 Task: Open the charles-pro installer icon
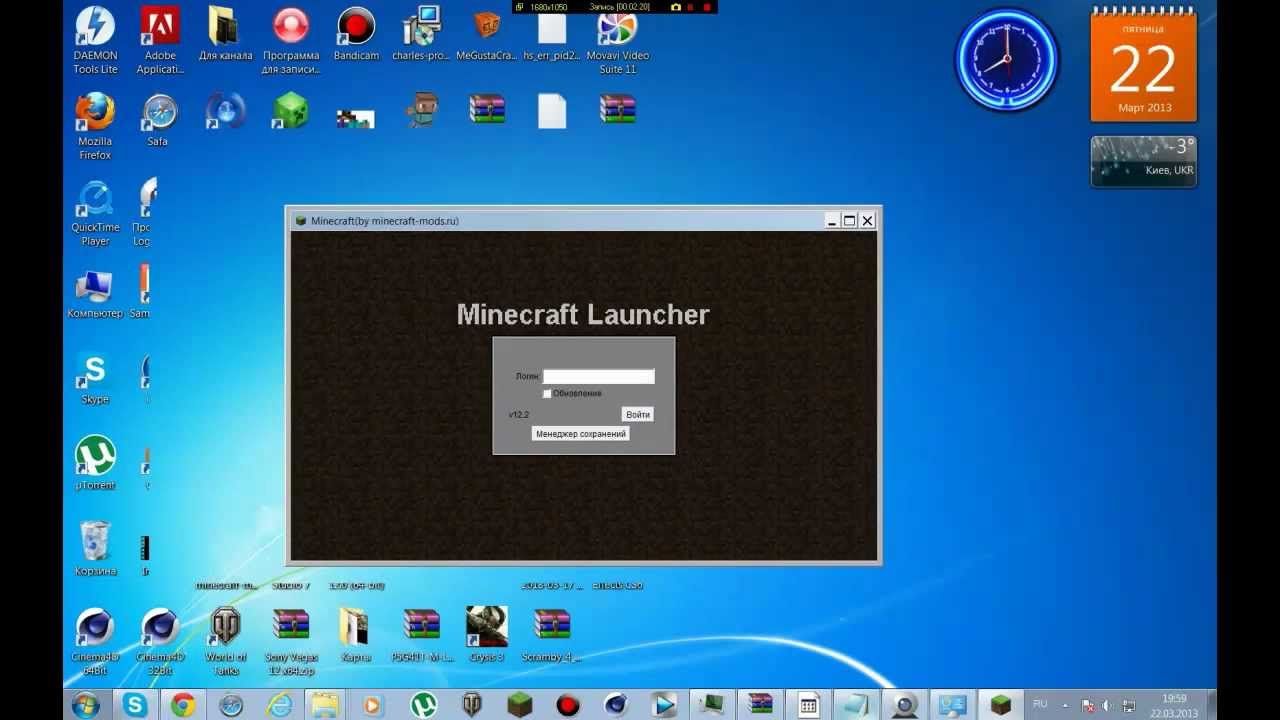(421, 34)
